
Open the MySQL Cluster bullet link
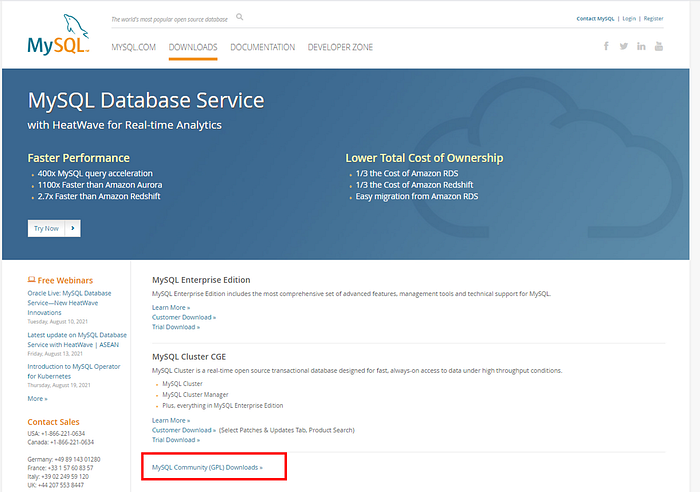point(182,384)
